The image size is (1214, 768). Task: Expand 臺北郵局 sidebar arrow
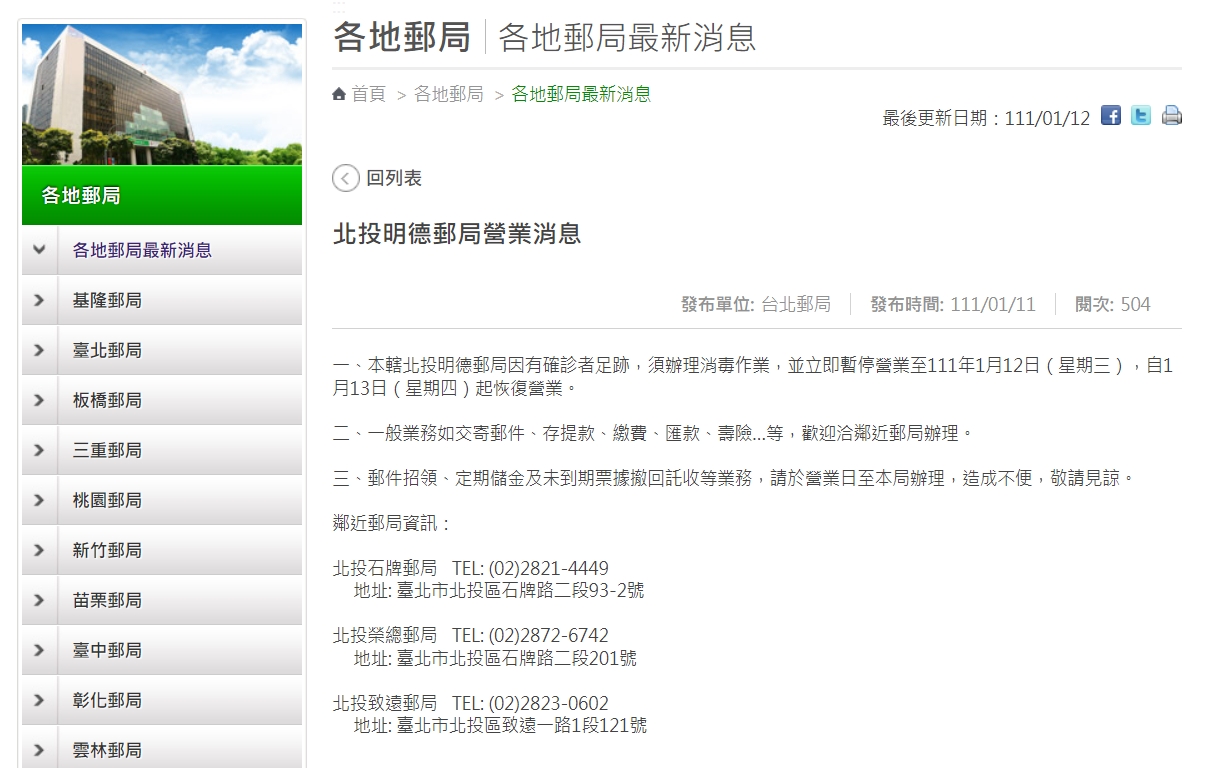(39, 350)
